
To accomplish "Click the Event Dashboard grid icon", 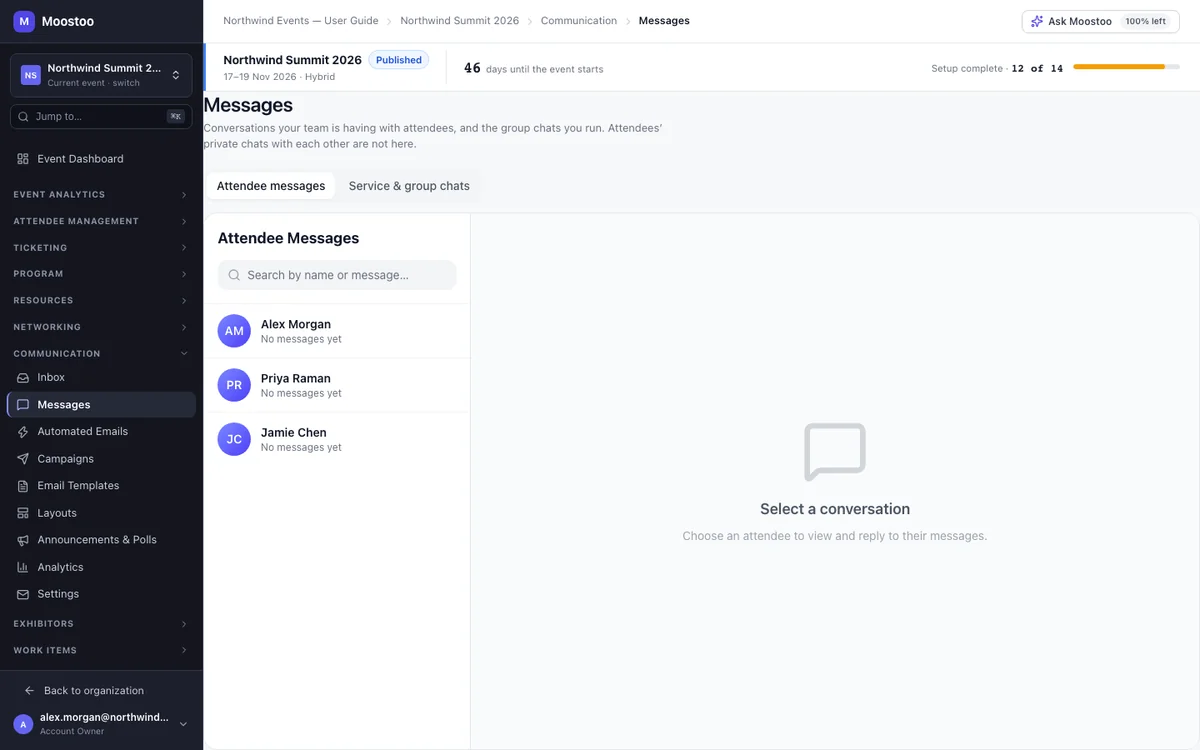I will 23,159.
